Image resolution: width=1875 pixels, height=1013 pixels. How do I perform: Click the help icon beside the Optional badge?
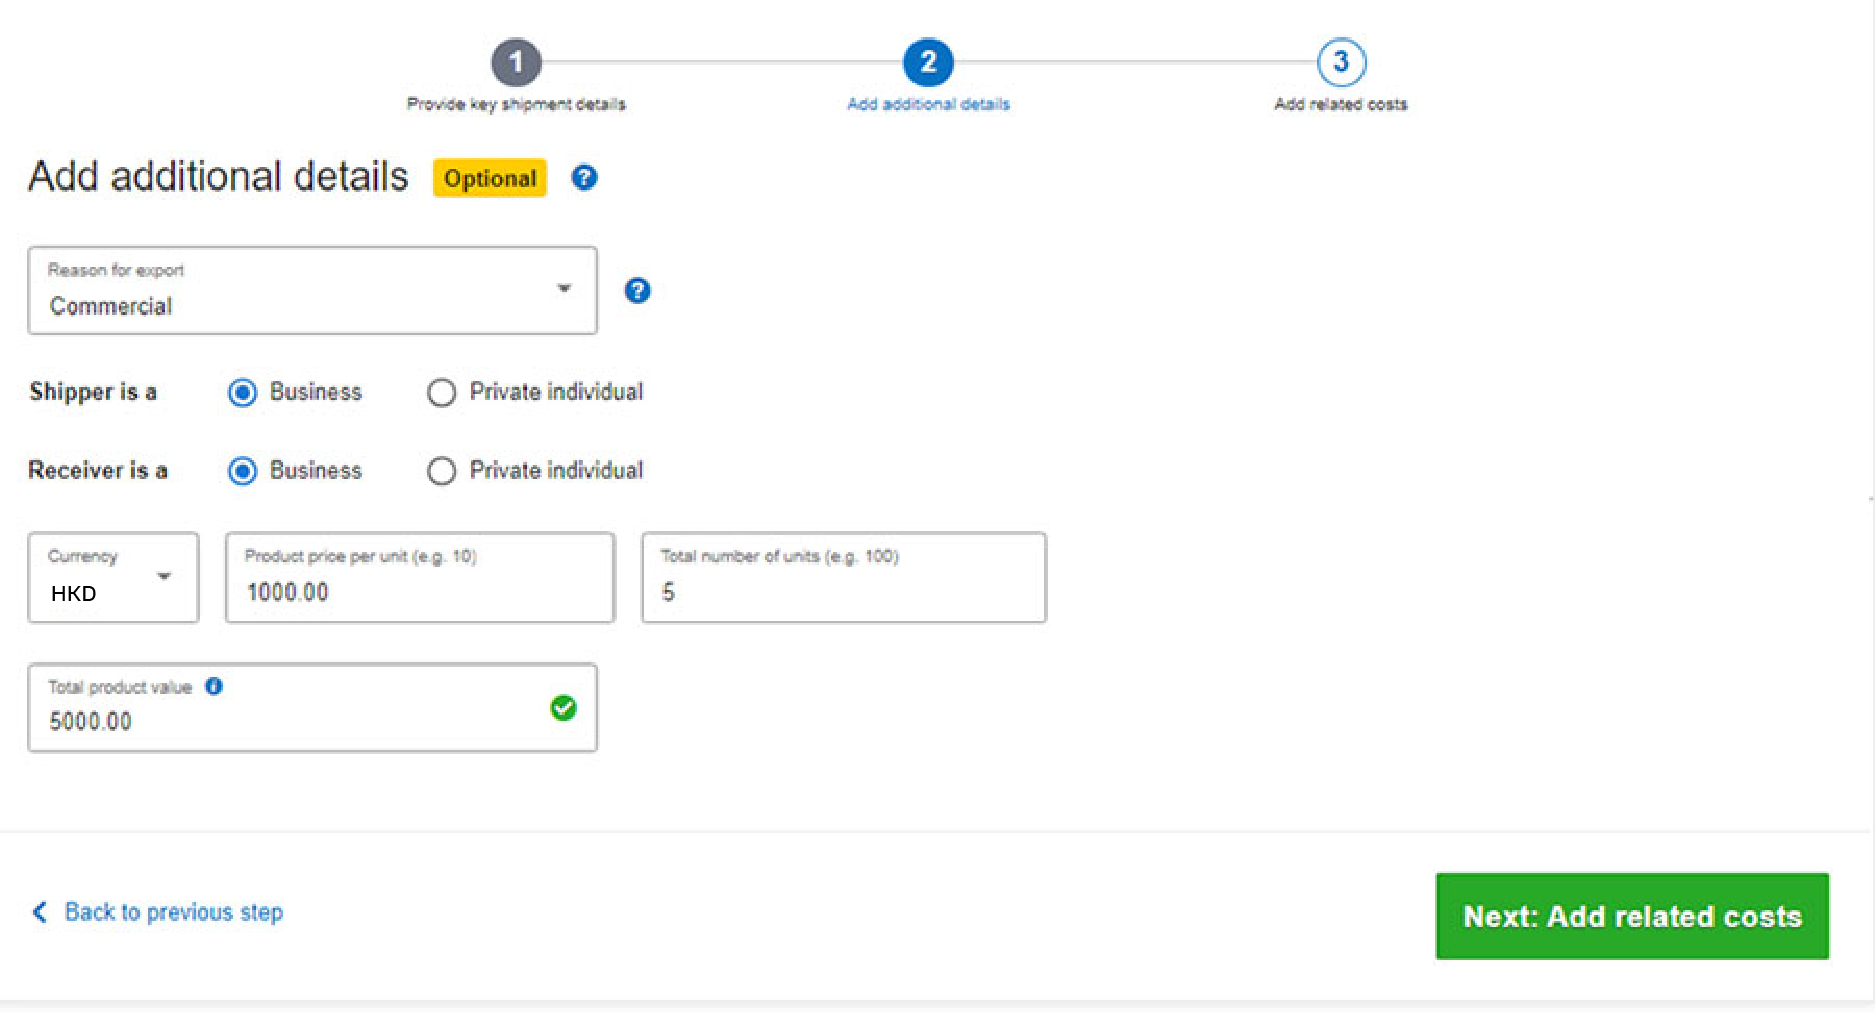(584, 178)
